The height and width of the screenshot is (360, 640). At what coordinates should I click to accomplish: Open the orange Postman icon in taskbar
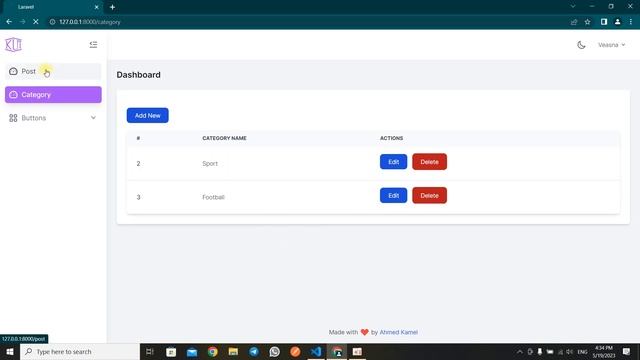(295, 352)
